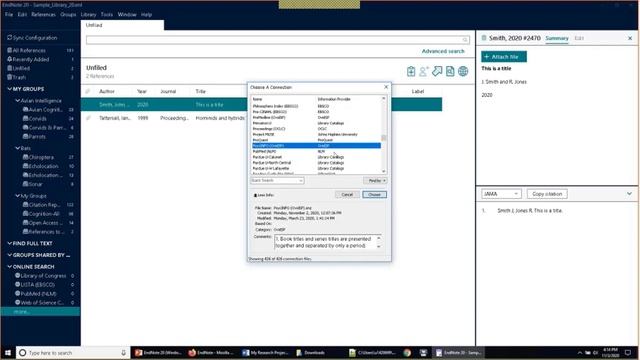
Task: Open References menu
Action: 43,14
